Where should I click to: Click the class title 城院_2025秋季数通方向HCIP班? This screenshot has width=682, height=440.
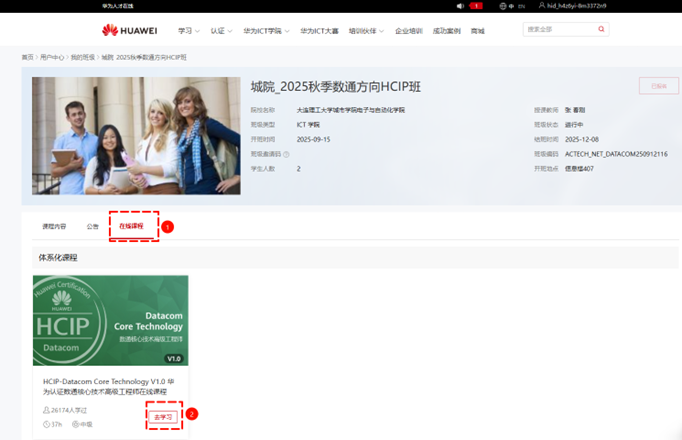pos(335,87)
